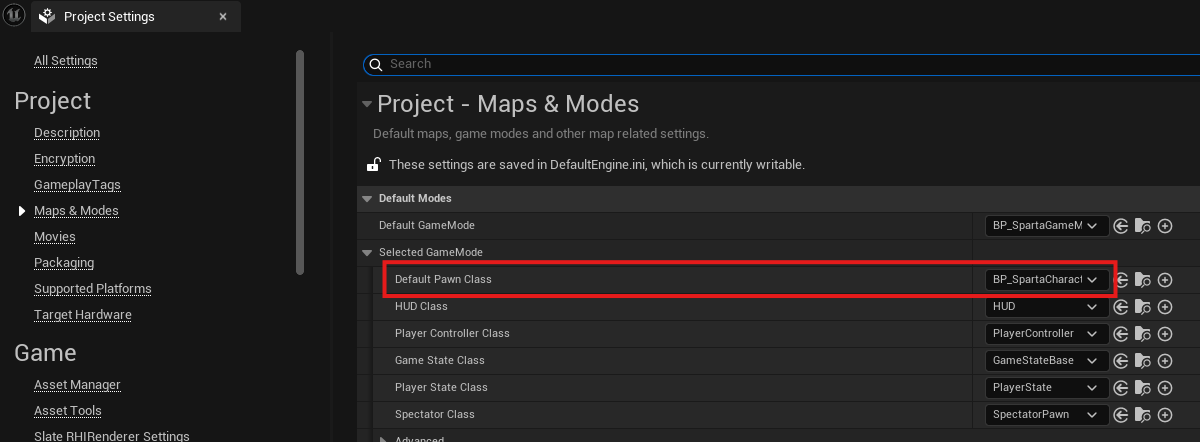Click the search magnifier icon
This screenshot has height=442, width=1200.
(376, 64)
